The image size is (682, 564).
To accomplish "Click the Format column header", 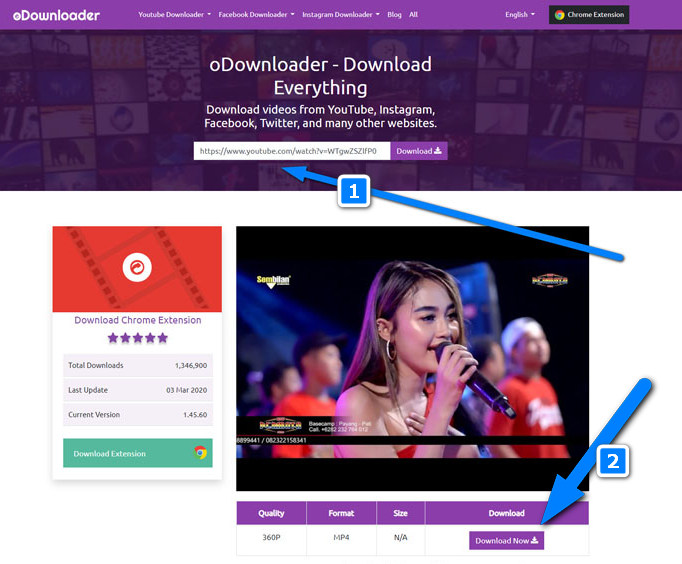I will click(341, 513).
